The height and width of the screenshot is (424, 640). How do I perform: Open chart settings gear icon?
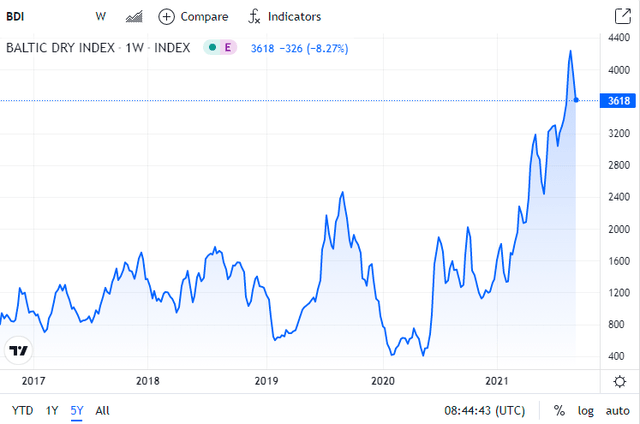tap(620, 382)
